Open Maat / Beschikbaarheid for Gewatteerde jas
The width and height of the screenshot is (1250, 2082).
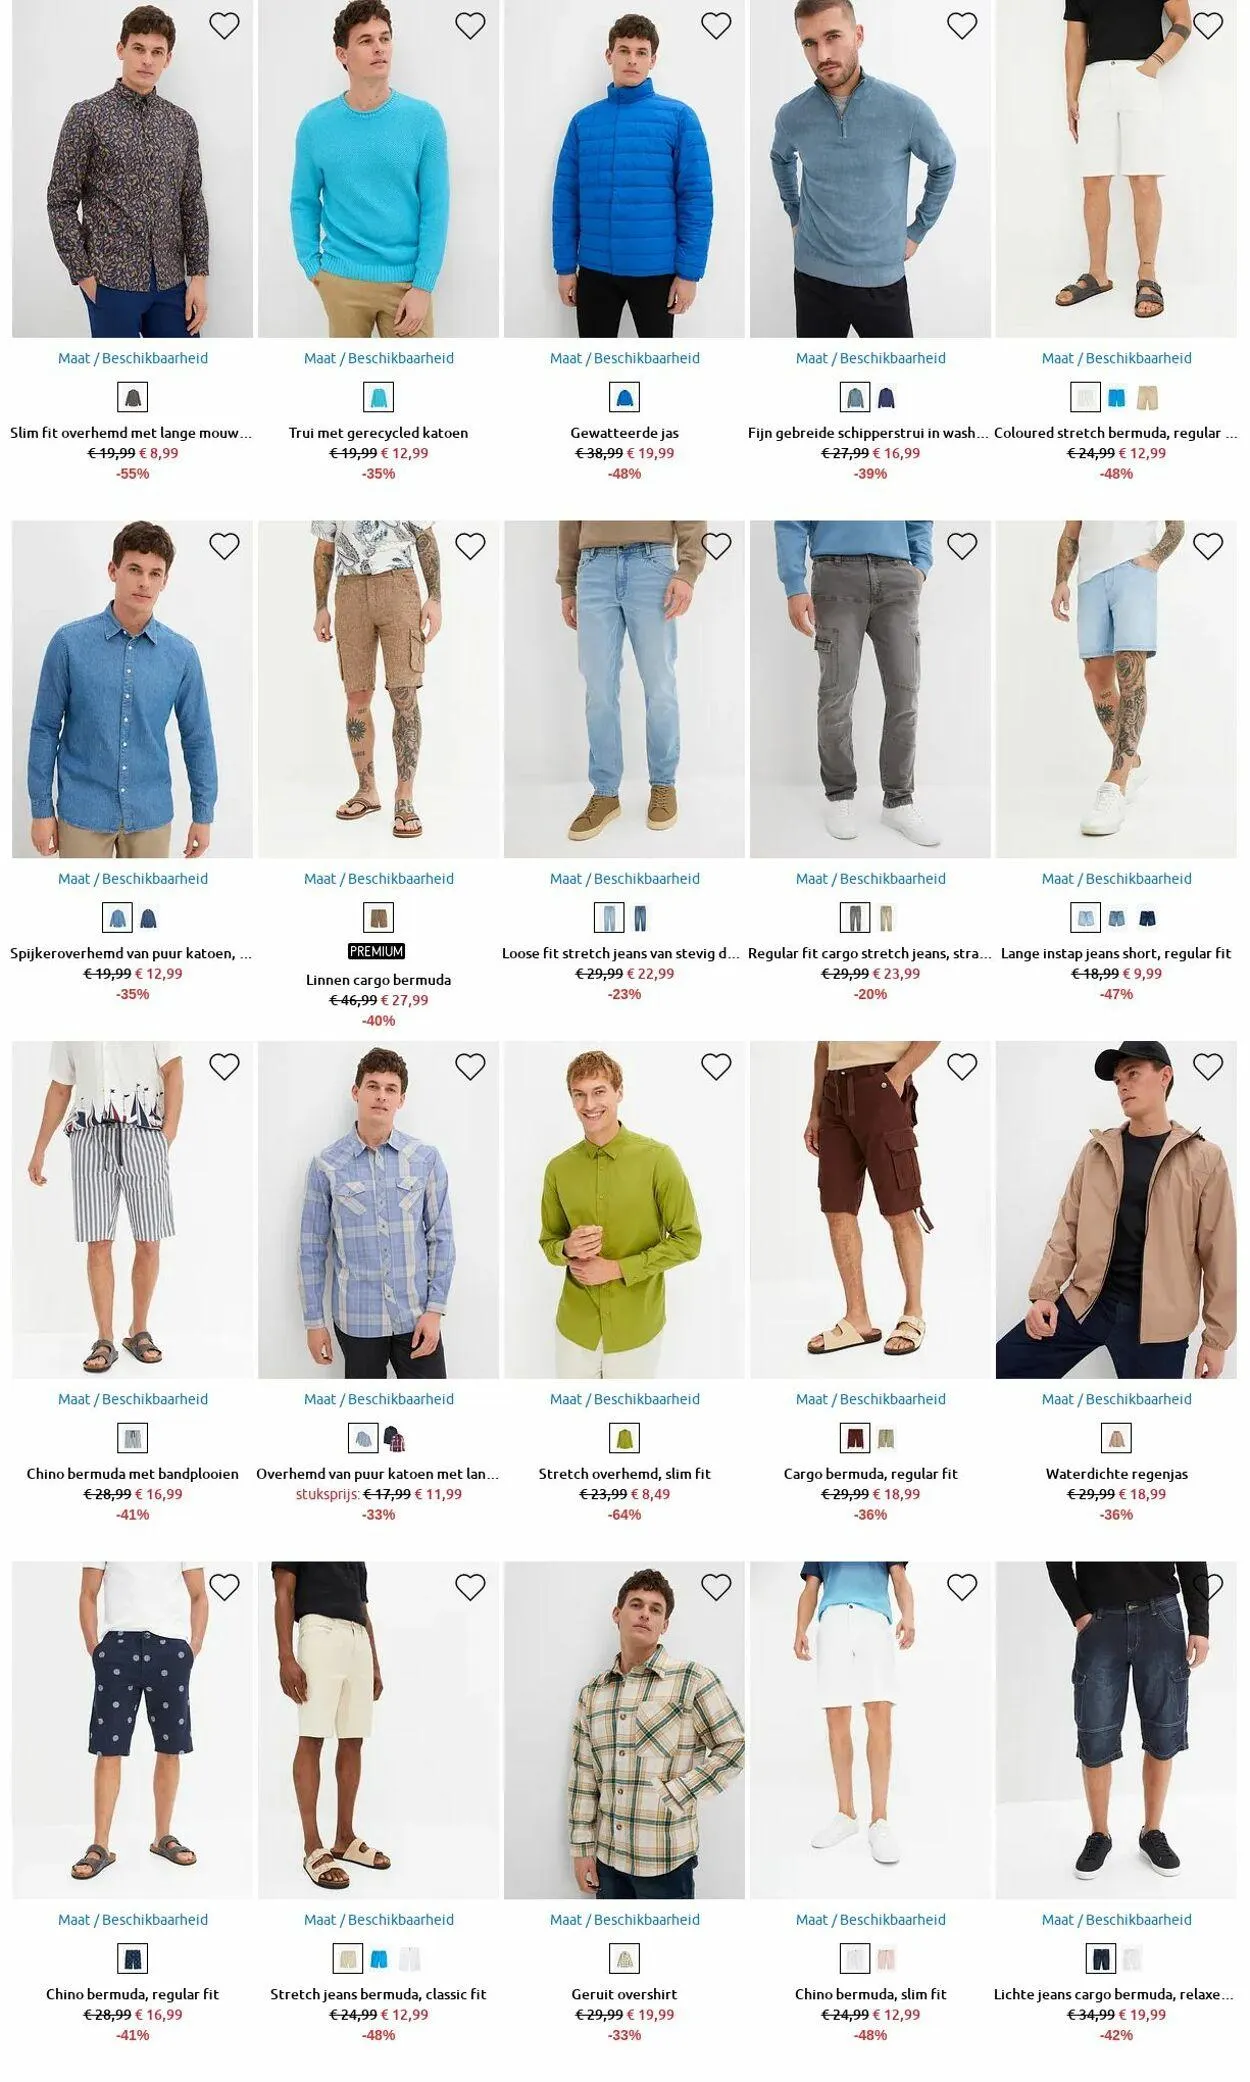[625, 358]
